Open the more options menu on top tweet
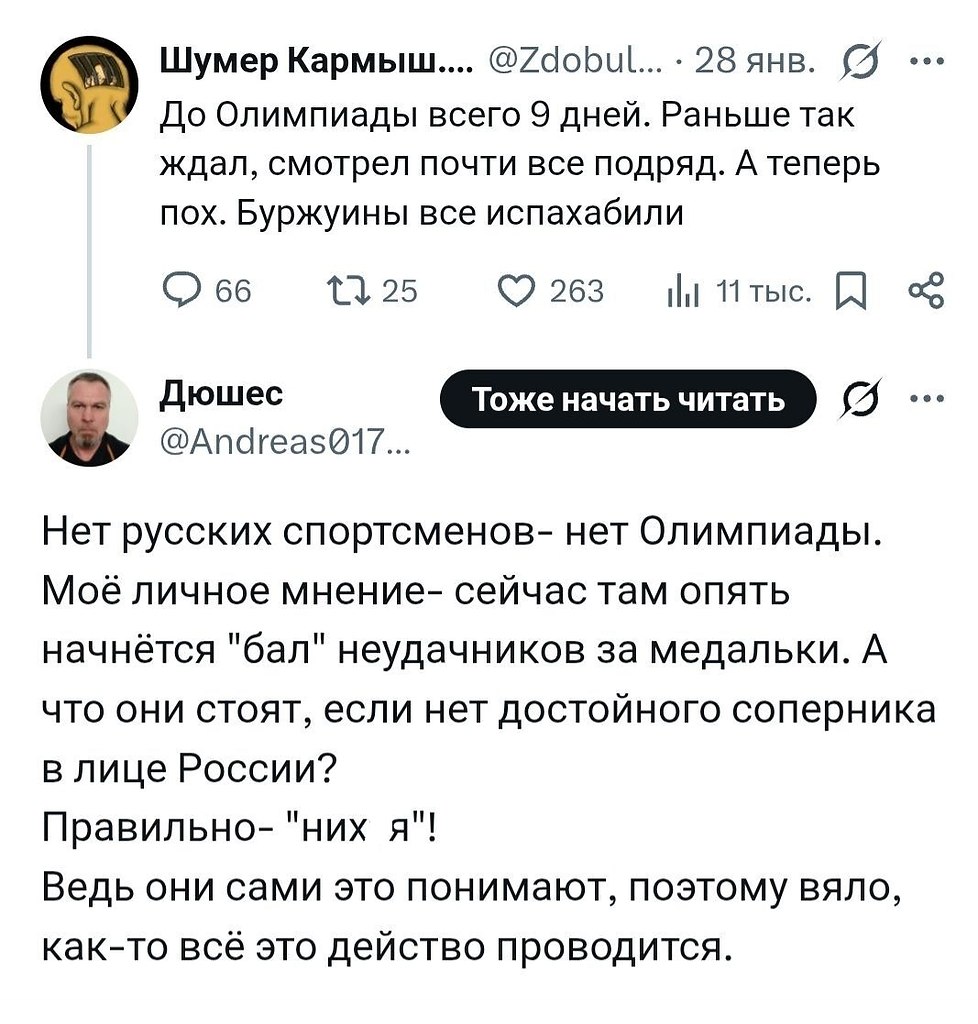 928,62
